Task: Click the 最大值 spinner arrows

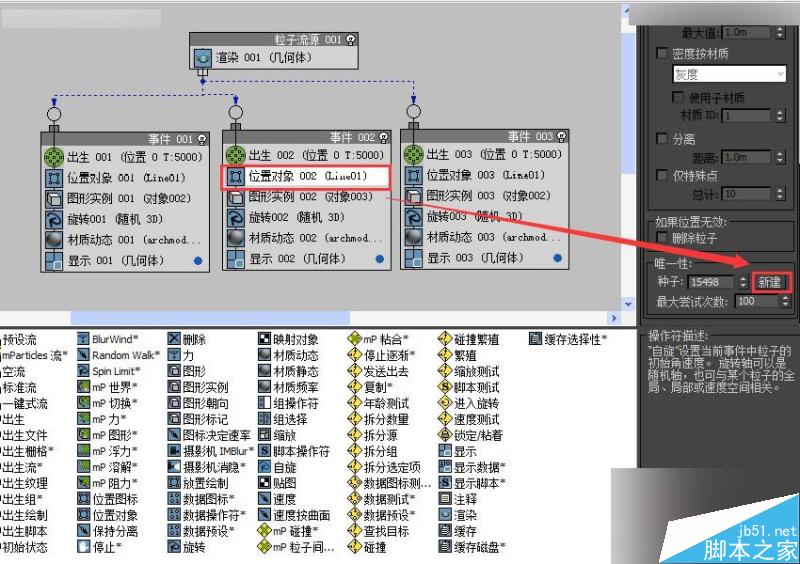Action: pyautogui.click(x=780, y=32)
